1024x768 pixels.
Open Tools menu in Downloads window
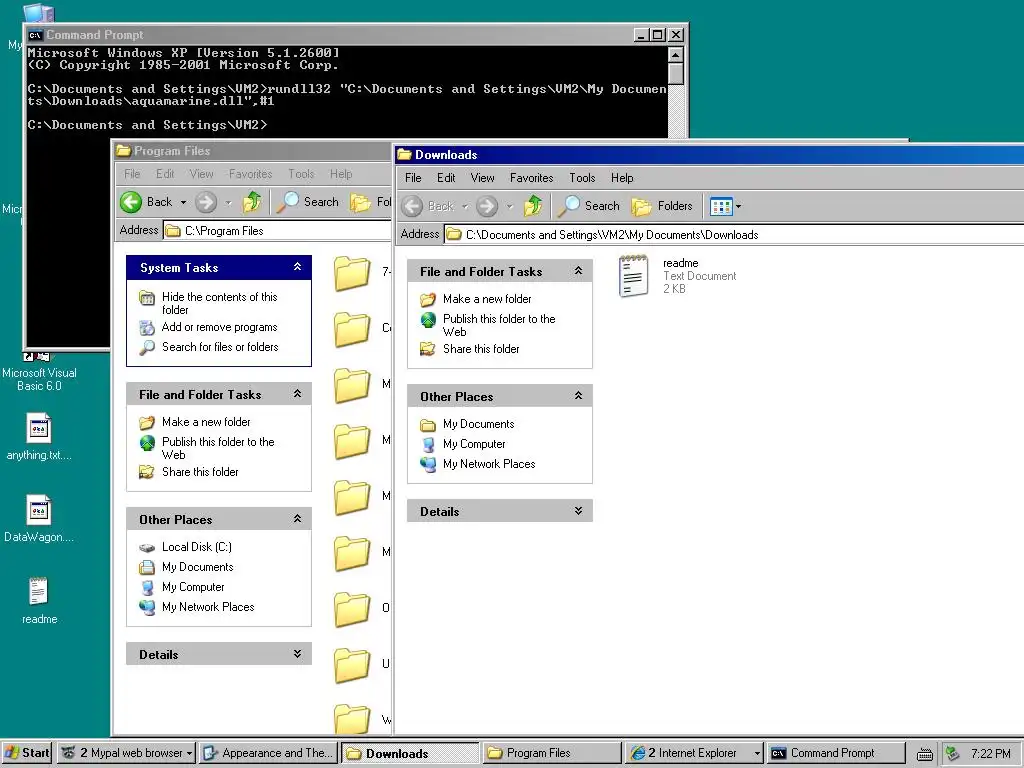(x=582, y=178)
